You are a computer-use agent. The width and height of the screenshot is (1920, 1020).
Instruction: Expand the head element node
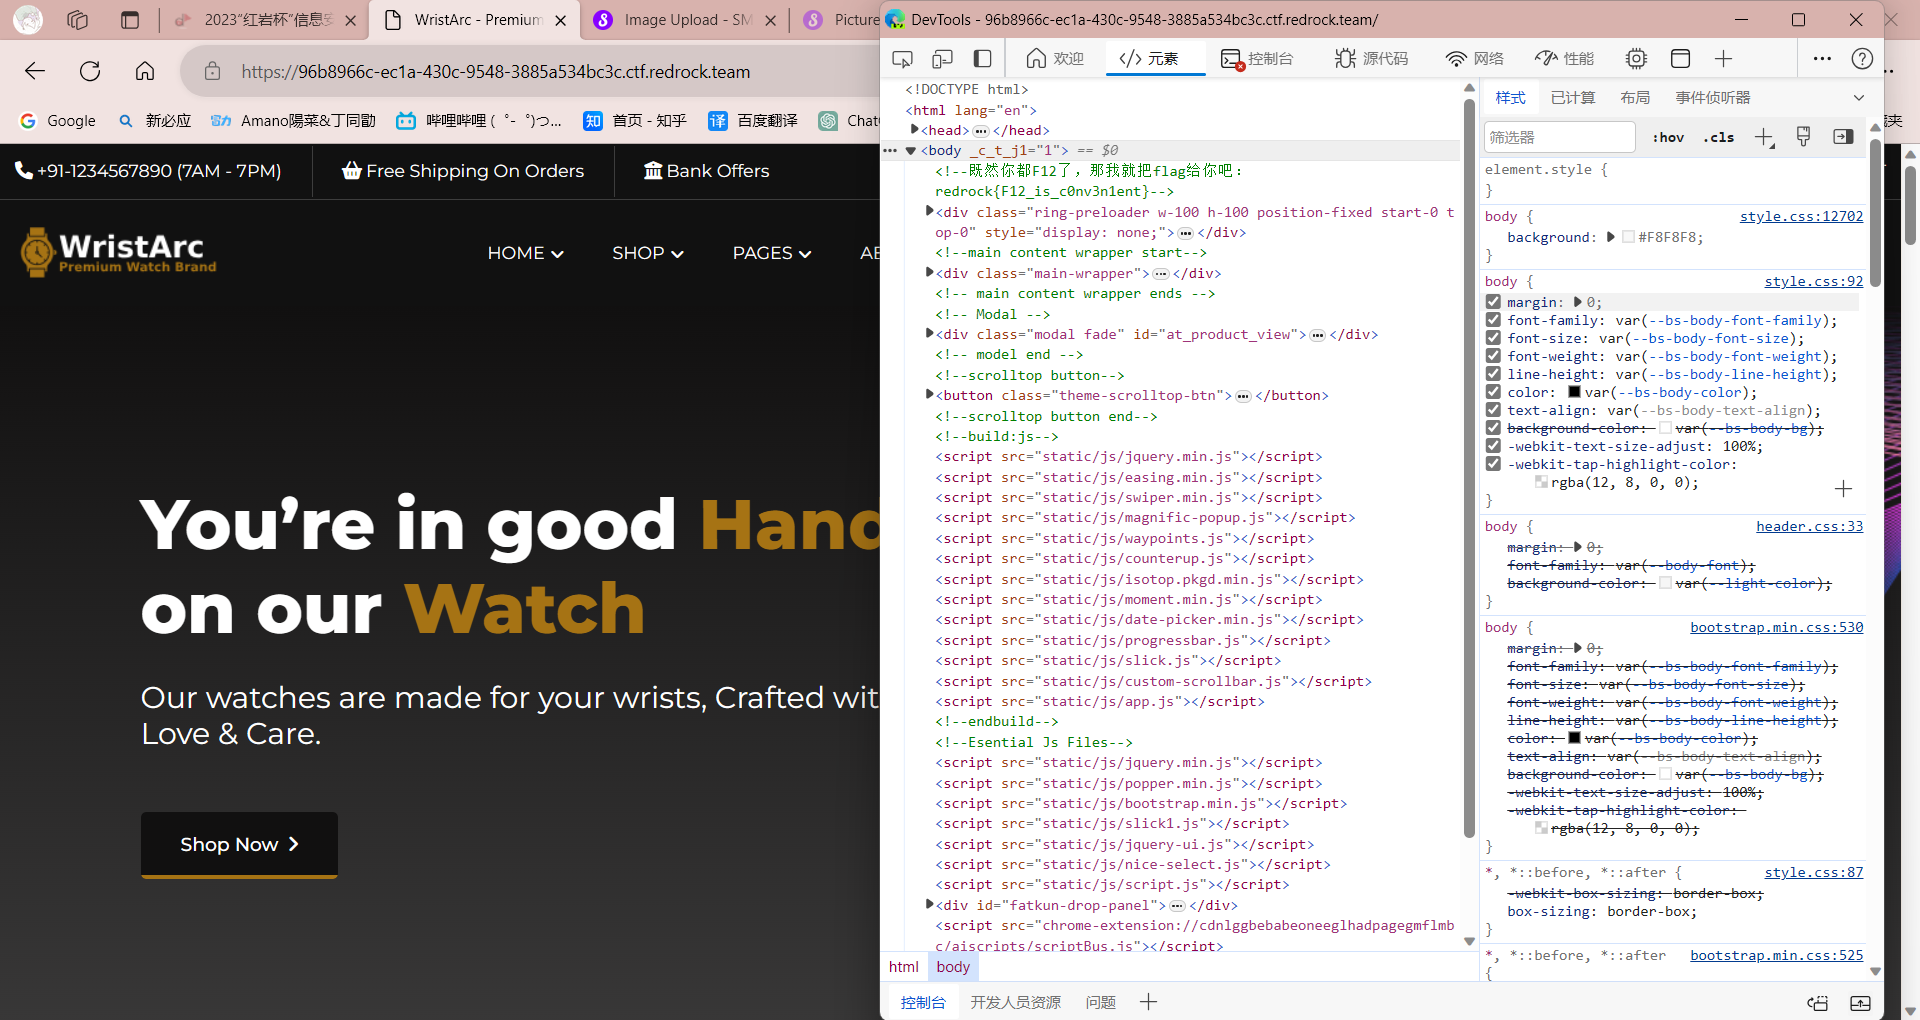coord(914,130)
